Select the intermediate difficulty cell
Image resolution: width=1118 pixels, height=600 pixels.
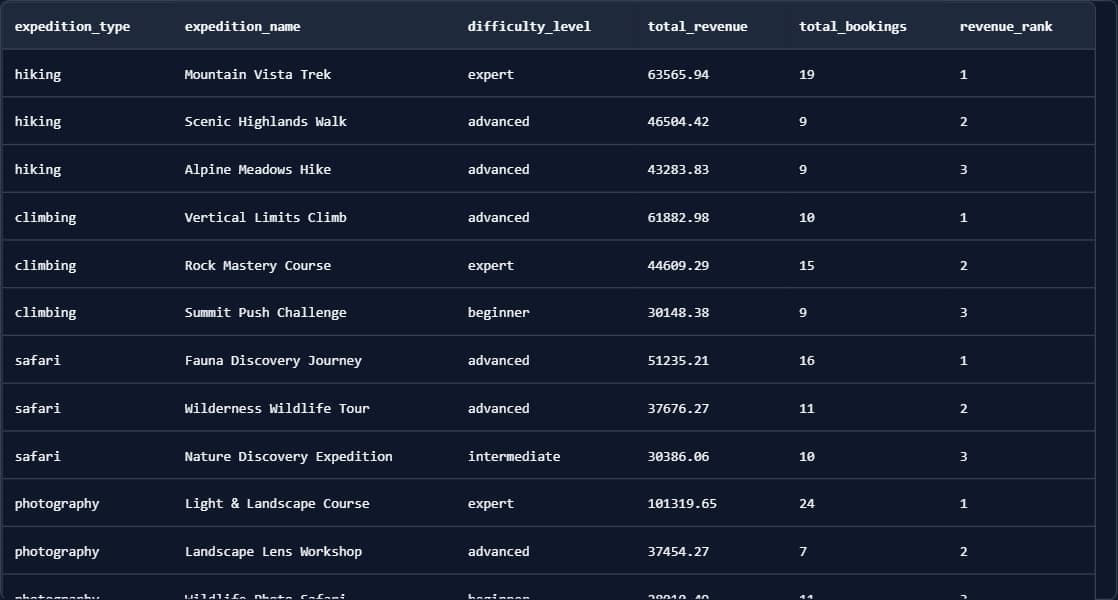[x=513, y=457]
